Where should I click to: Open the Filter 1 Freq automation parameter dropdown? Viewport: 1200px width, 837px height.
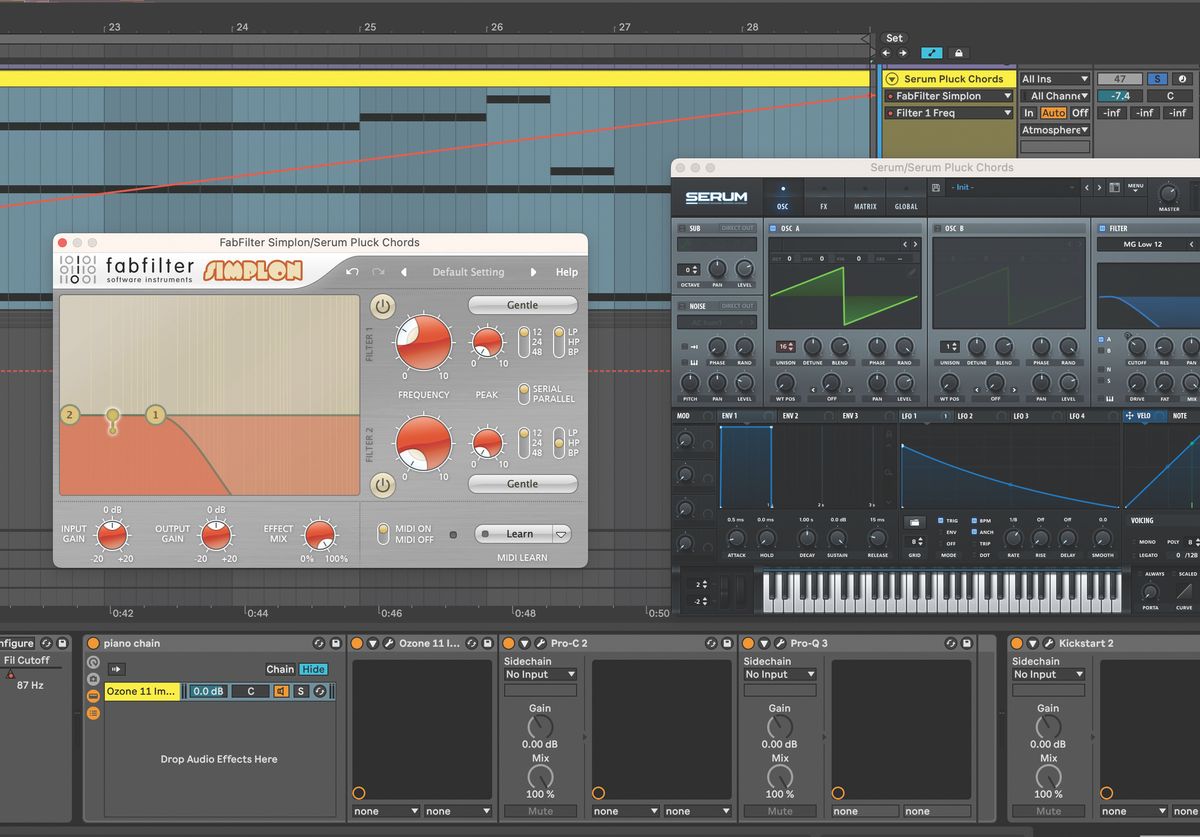pos(948,113)
